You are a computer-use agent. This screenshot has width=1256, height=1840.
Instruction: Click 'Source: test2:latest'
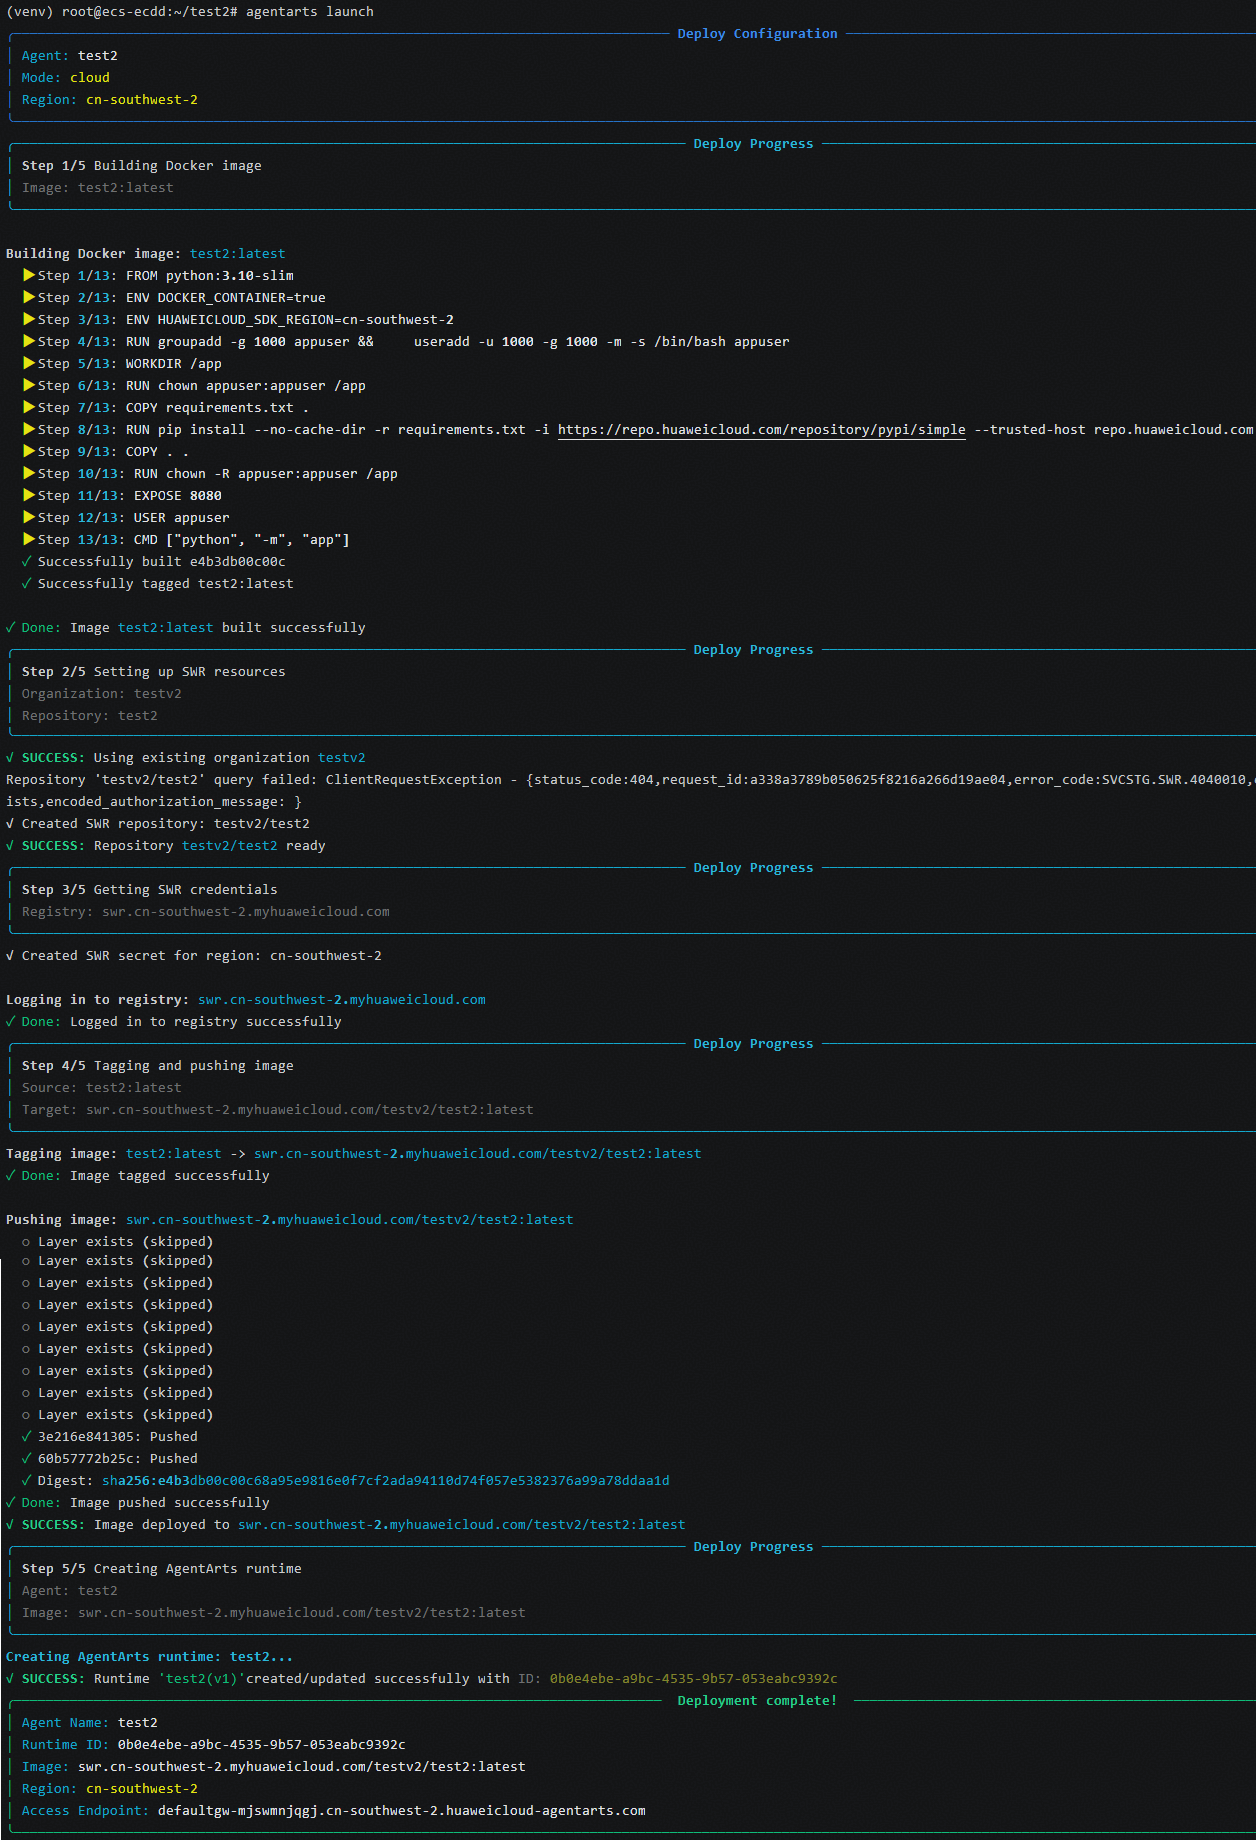click(x=102, y=1088)
